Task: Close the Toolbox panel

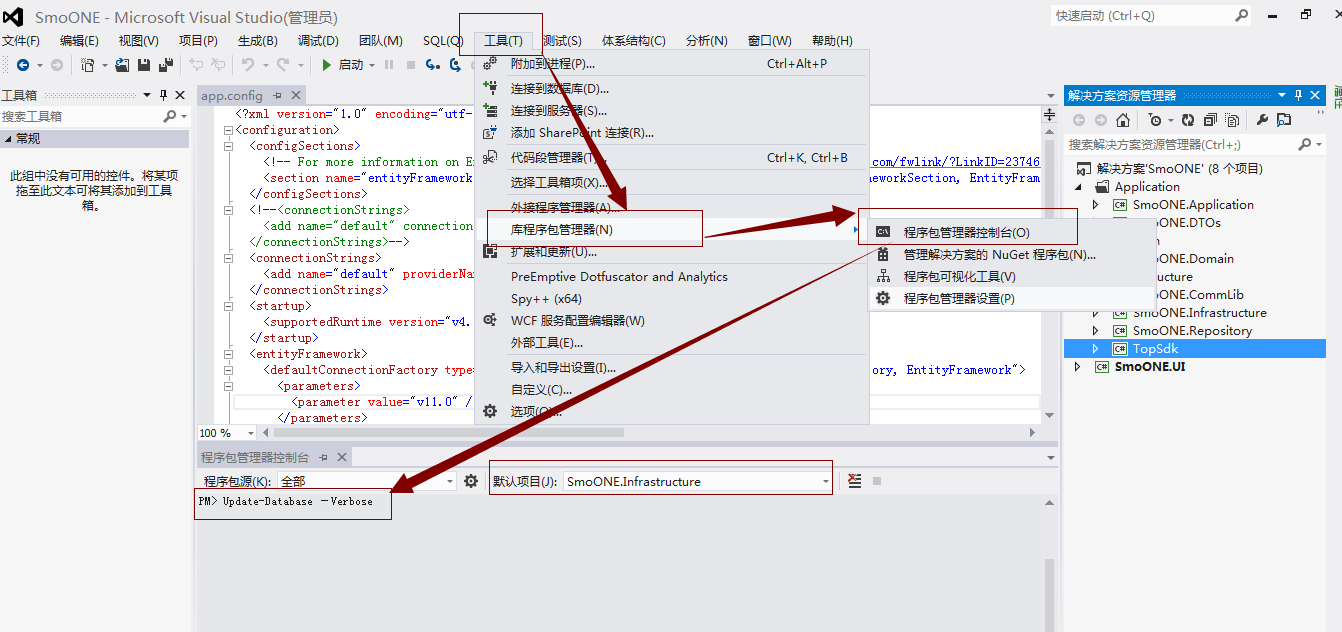Action: 180,95
